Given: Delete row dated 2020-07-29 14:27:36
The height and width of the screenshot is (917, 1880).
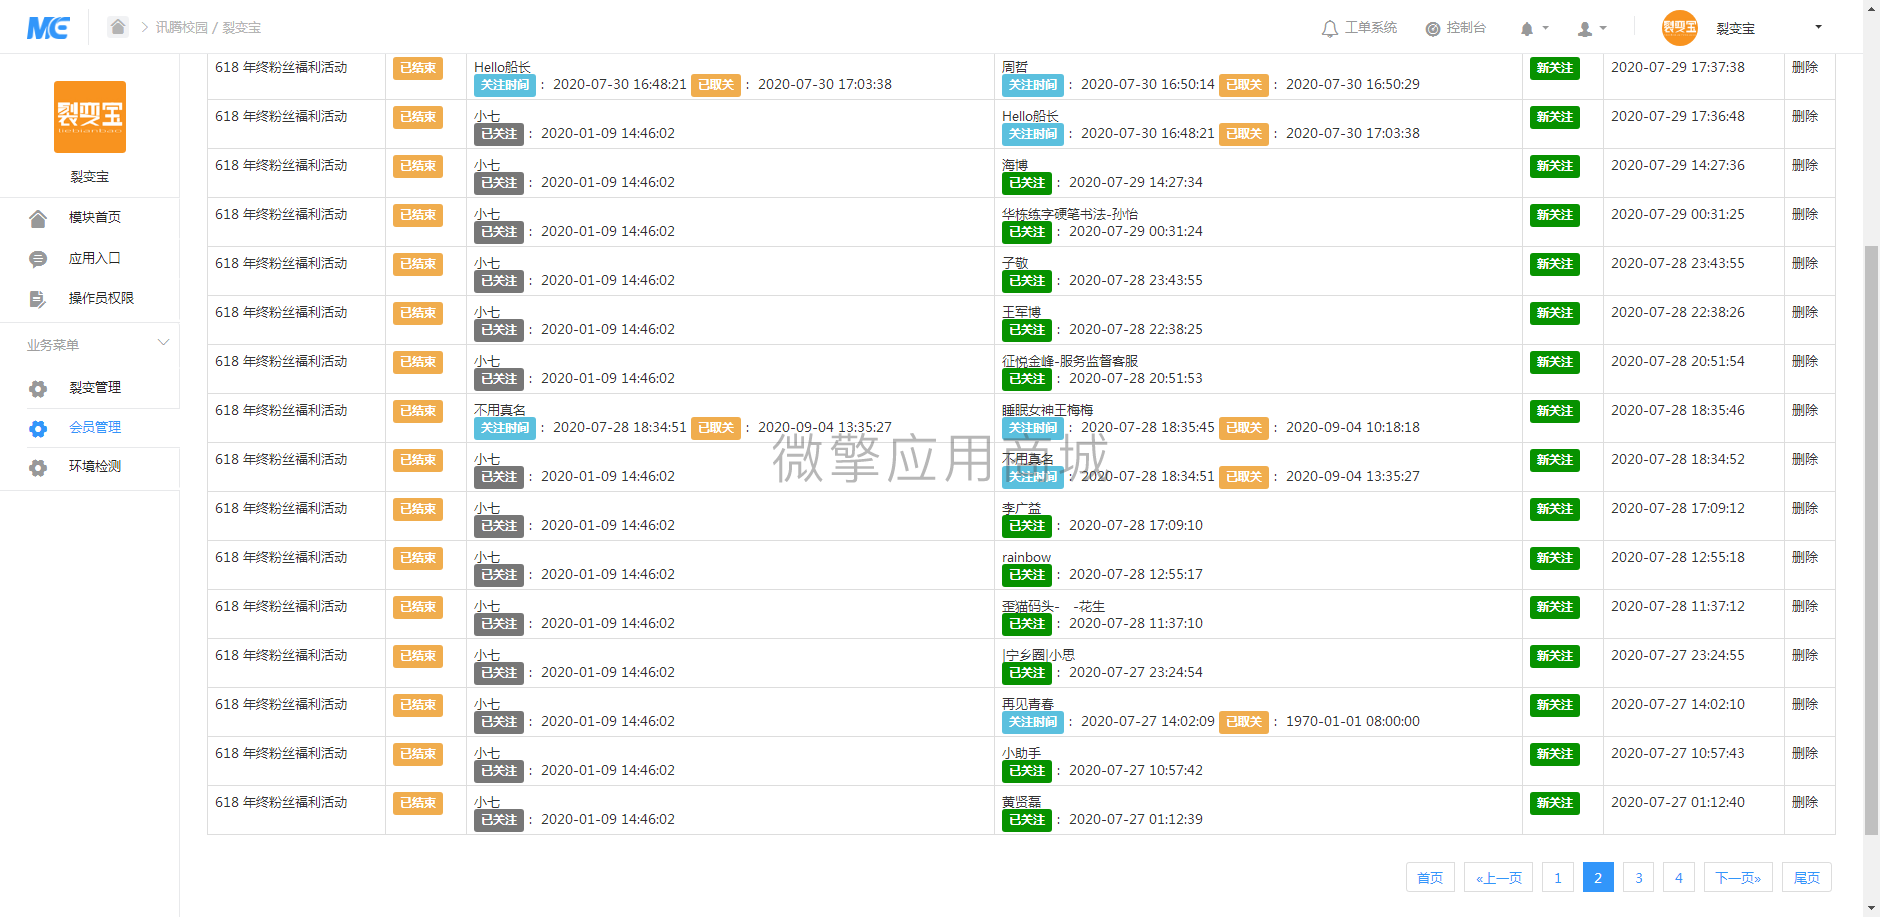Looking at the screenshot, I should tap(1805, 165).
